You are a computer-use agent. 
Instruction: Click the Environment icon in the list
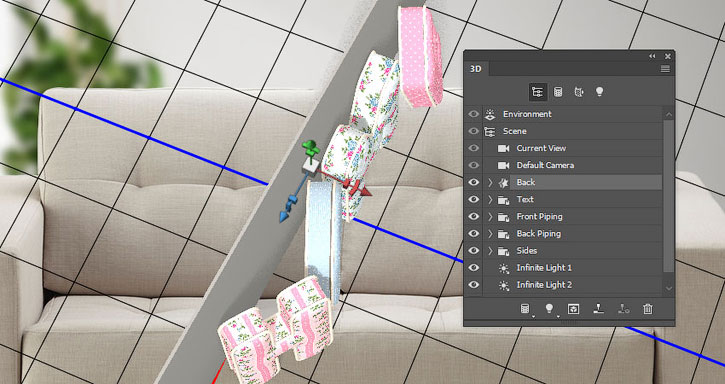pyautogui.click(x=489, y=114)
